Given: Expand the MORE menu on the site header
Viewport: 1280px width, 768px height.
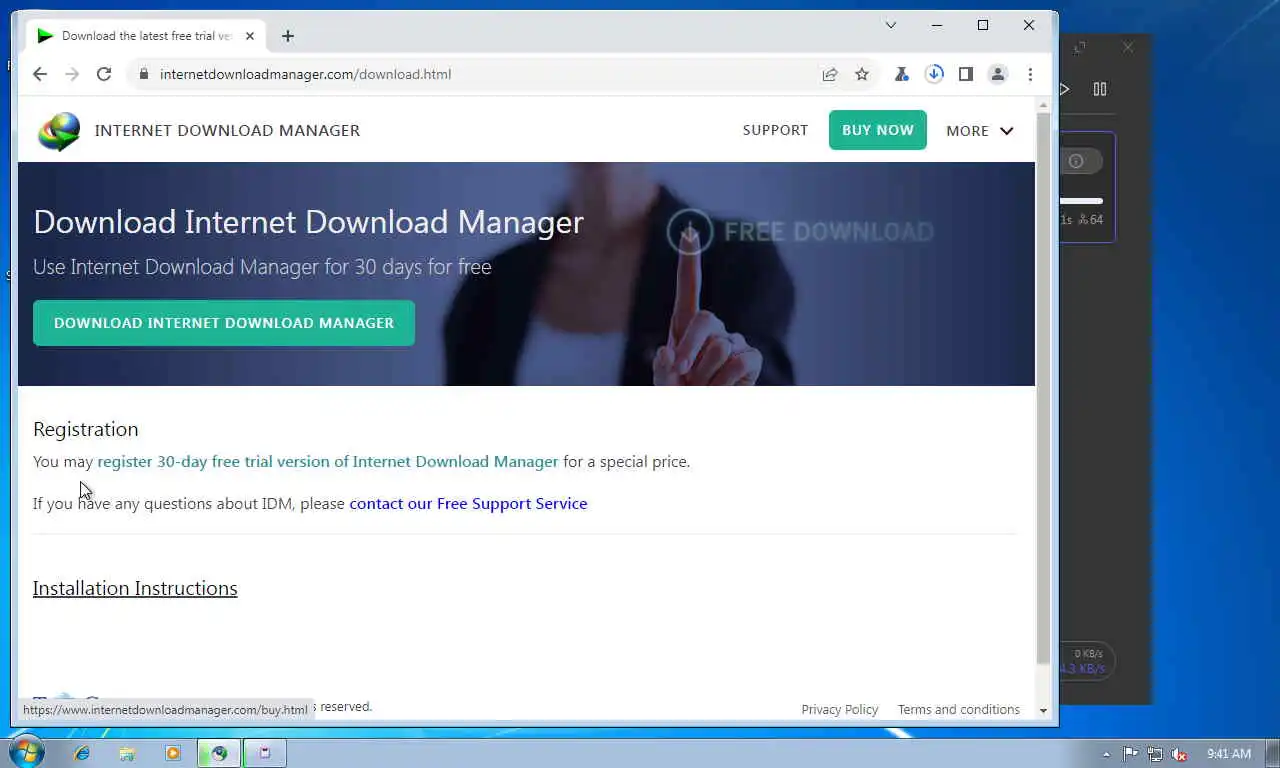Looking at the screenshot, I should (x=980, y=131).
